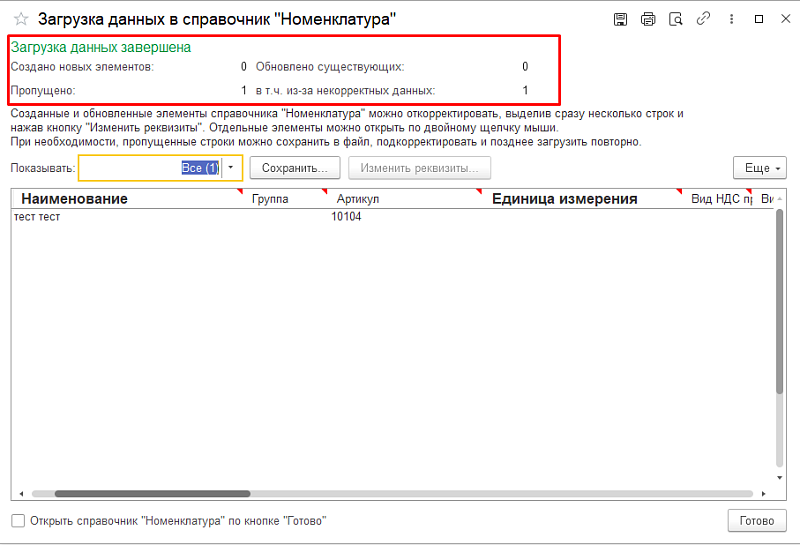Get link via chain icon
The image size is (800, 545).
(x=704, y=19)
